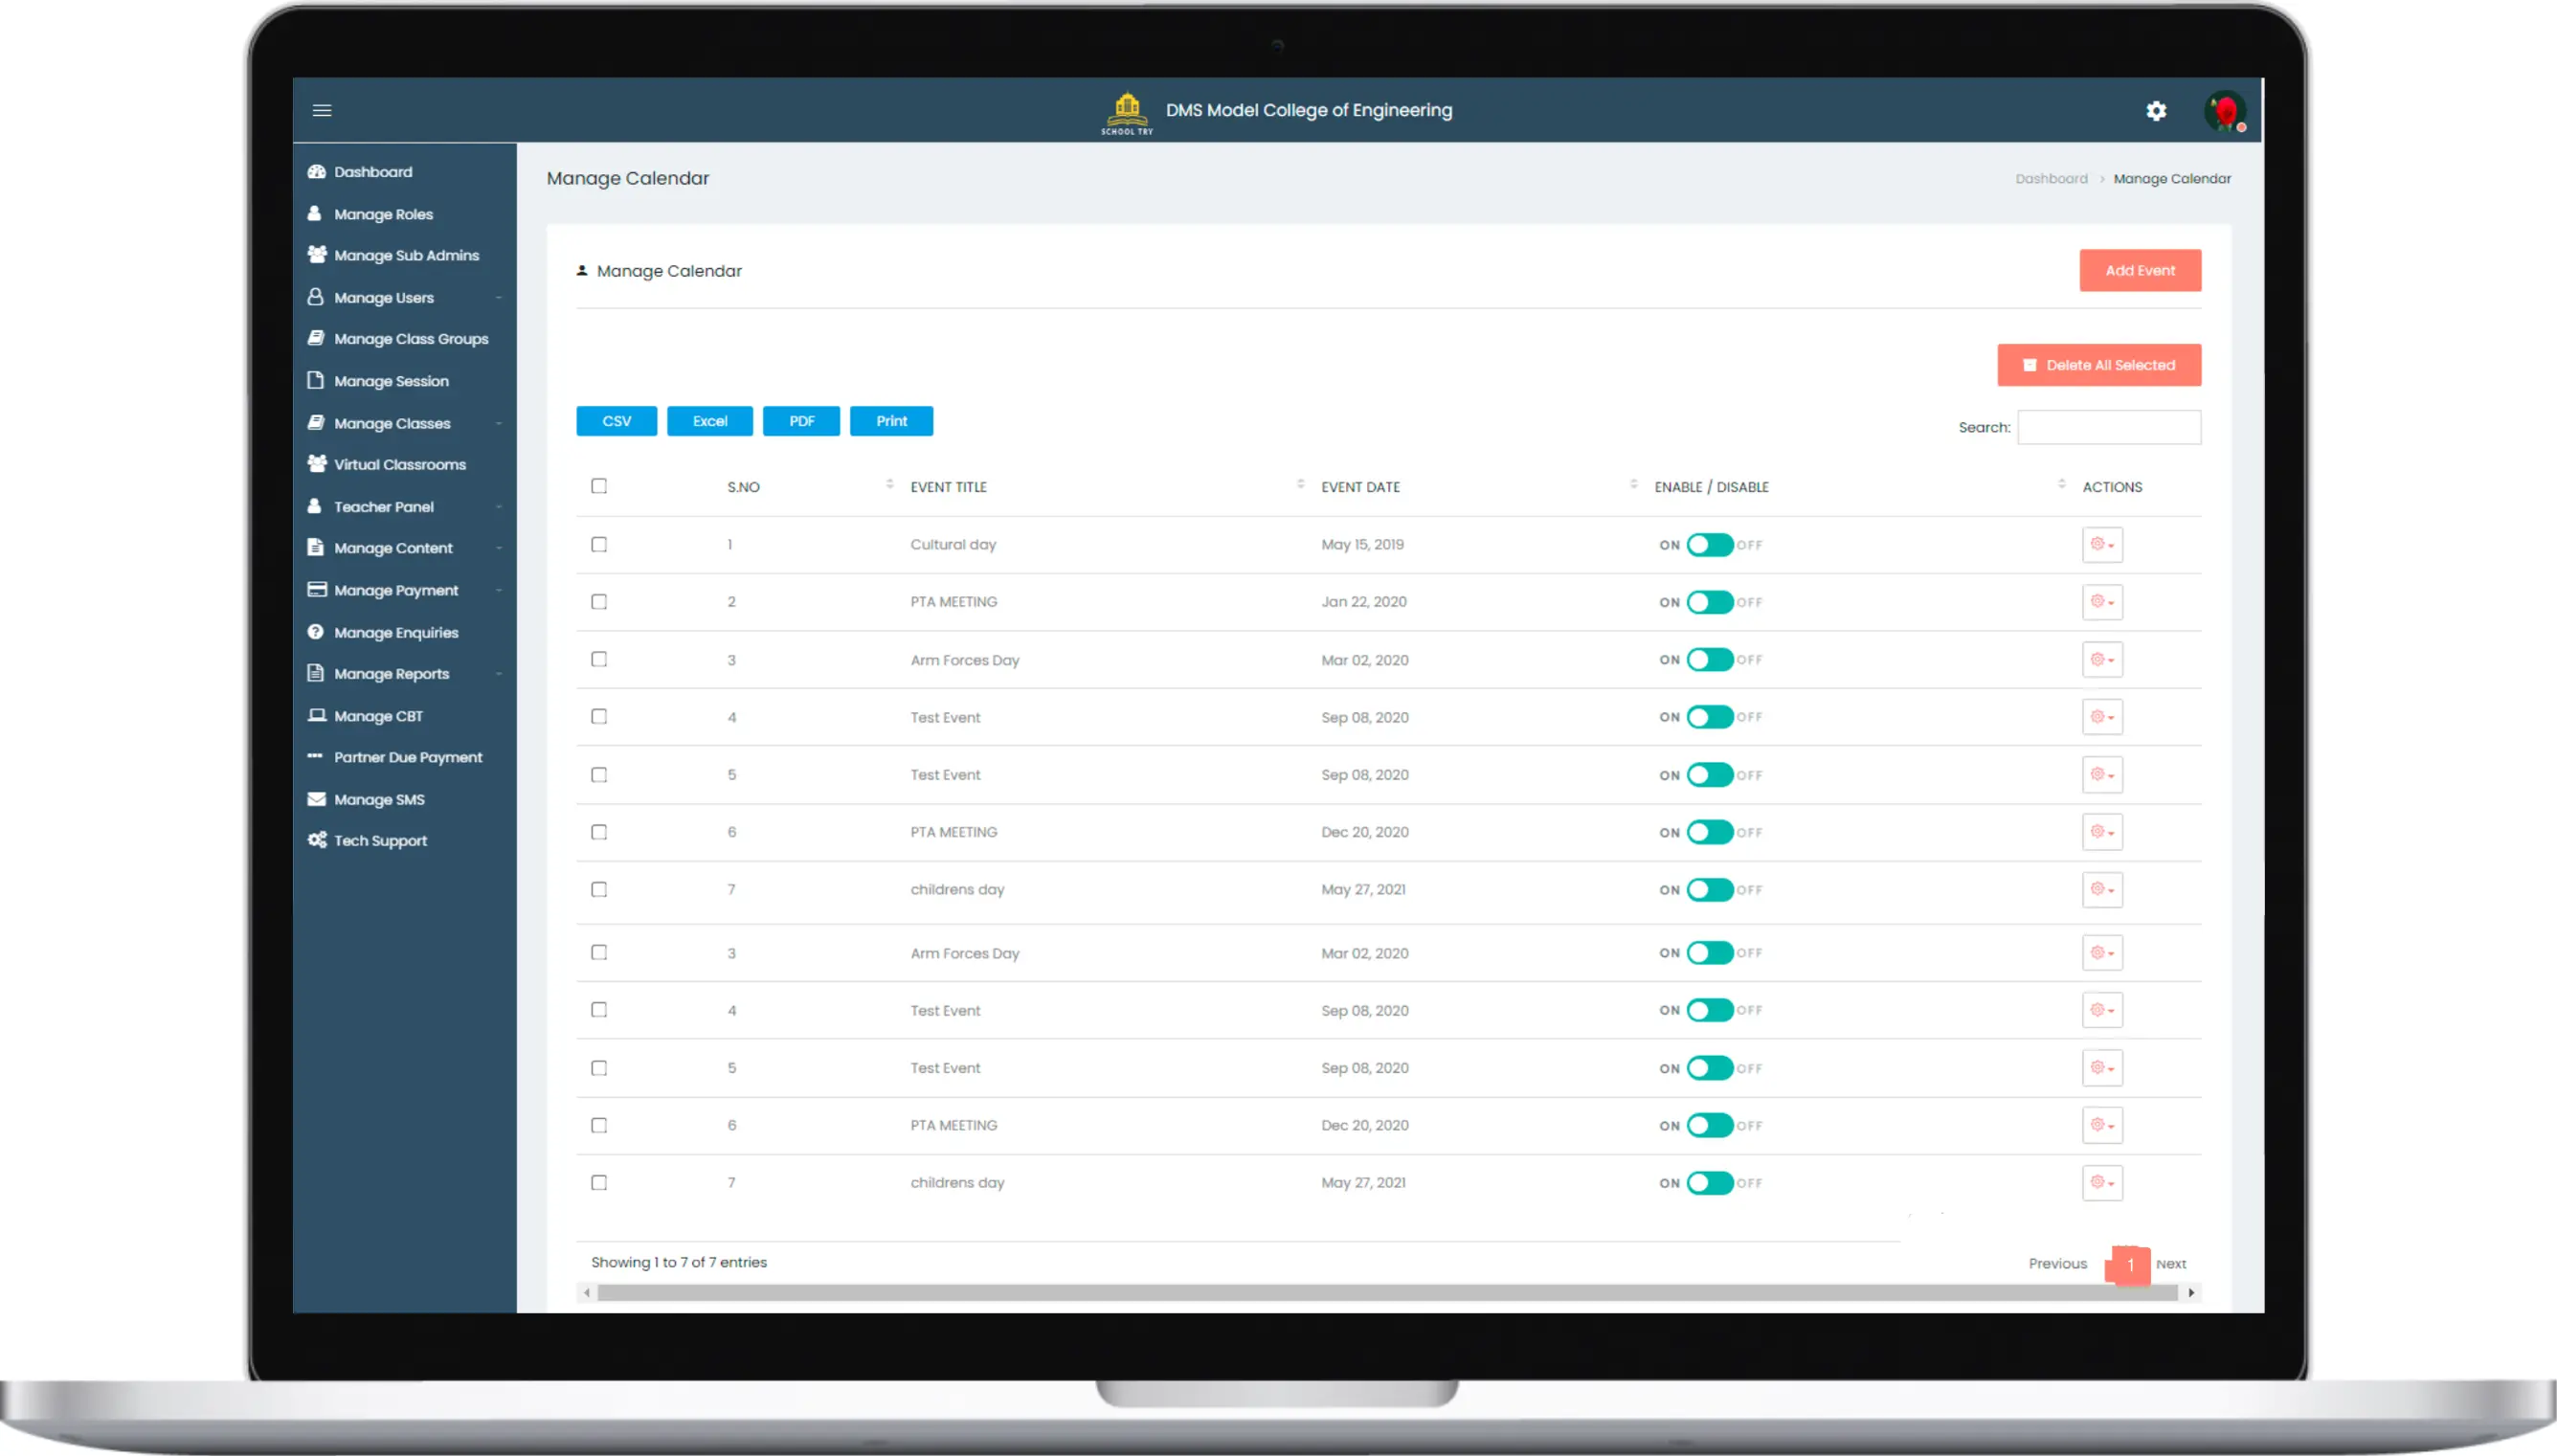Click the user profile avatar
The width and height of the screenshot is (2557, 1456).
coord(2224,111)
